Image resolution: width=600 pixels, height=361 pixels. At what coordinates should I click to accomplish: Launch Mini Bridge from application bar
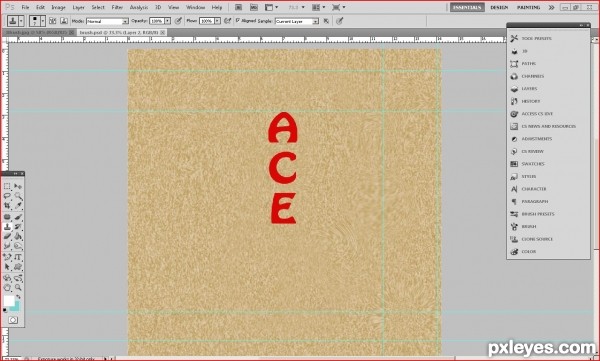254,7
